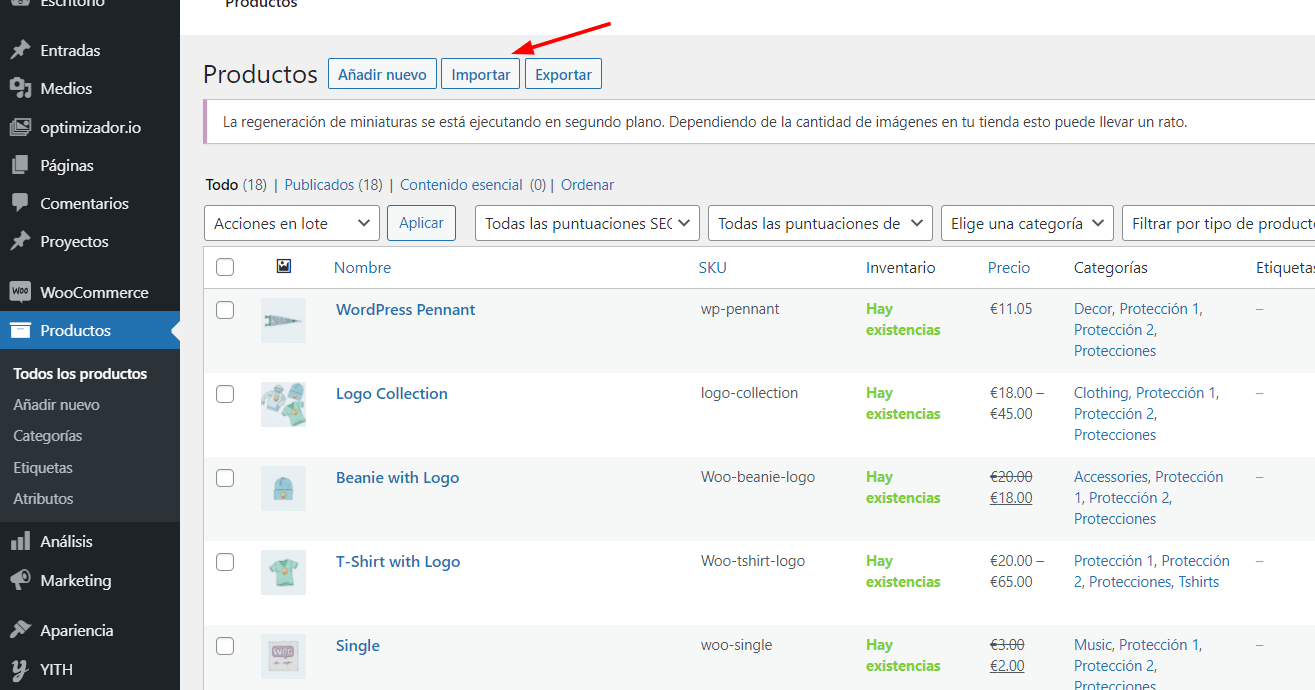The image size is (1315, 690).
Task: Open Filtrar por tipo de producto dropdown
Action: (1219, 223)
